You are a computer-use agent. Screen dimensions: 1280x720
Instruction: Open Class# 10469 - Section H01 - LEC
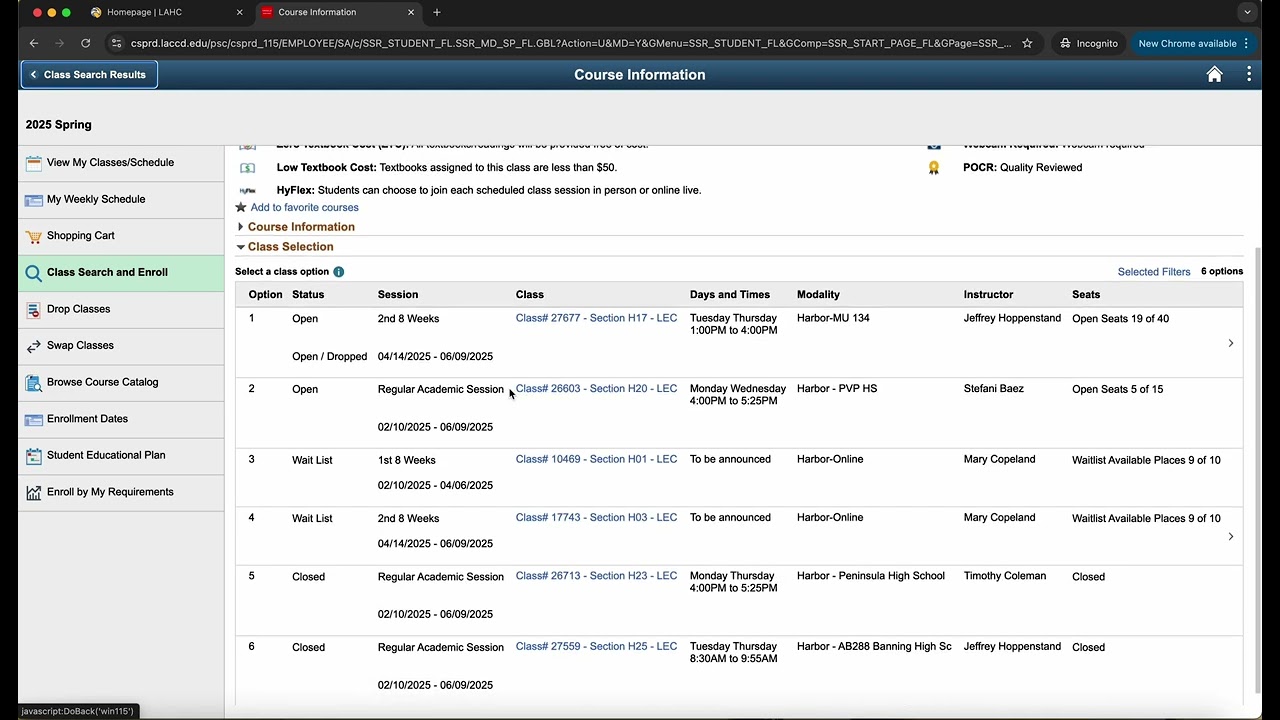click(596, 459)
